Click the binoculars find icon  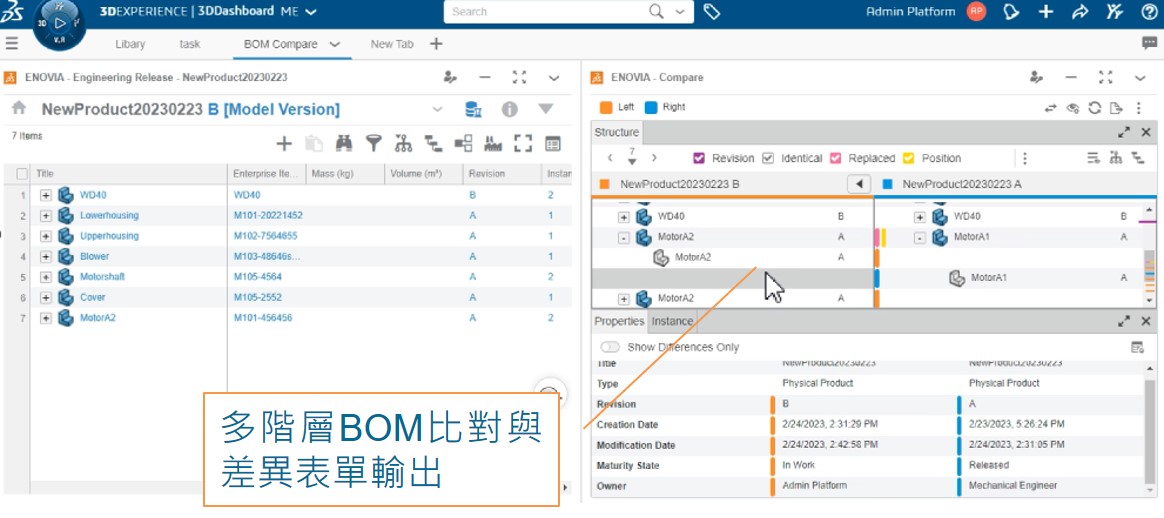click(344, 143)
